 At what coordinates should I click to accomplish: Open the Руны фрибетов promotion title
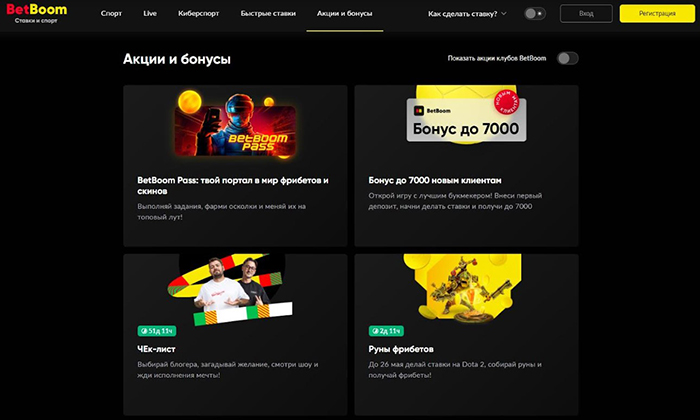coord(401,349)
